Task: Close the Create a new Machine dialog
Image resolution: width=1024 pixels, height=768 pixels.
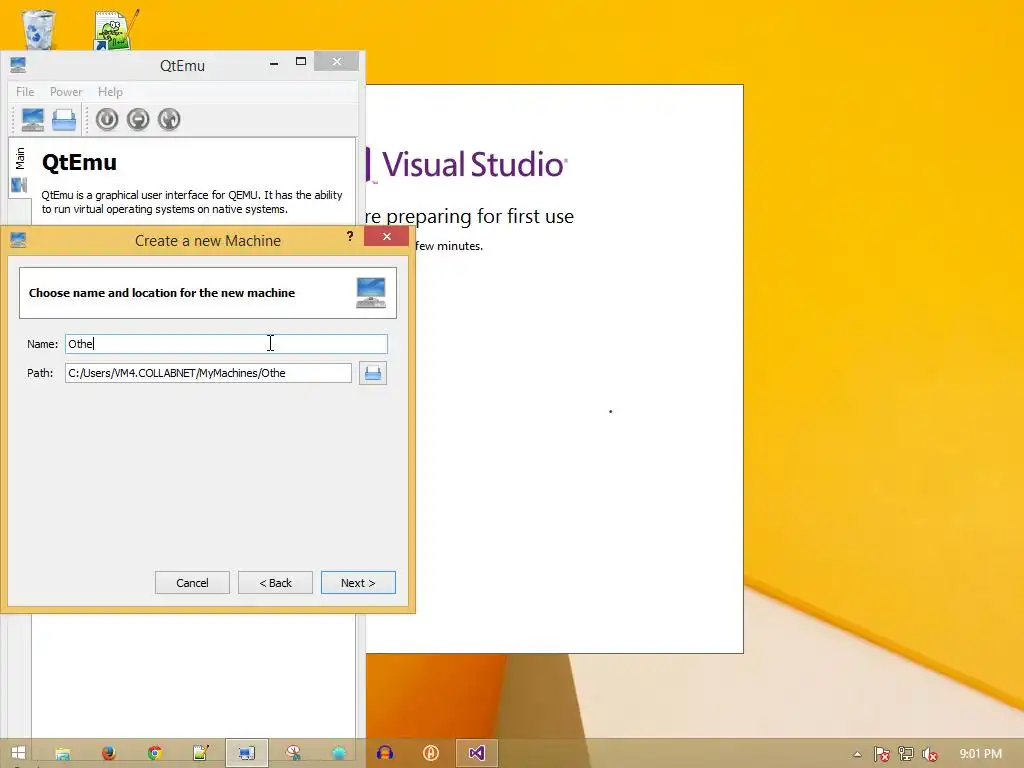Action: tap(387, 236)
